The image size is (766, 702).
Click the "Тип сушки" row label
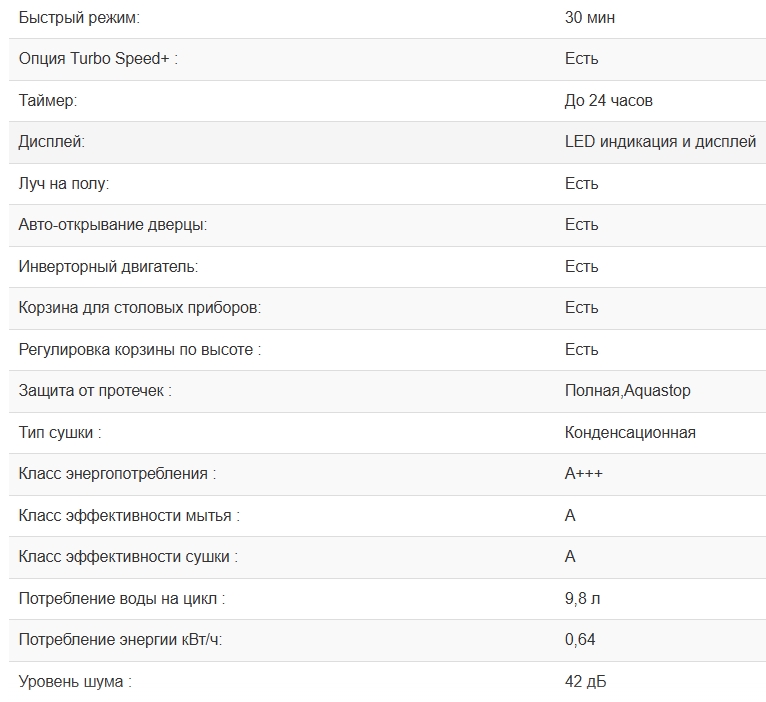click(x=60, y=433)
